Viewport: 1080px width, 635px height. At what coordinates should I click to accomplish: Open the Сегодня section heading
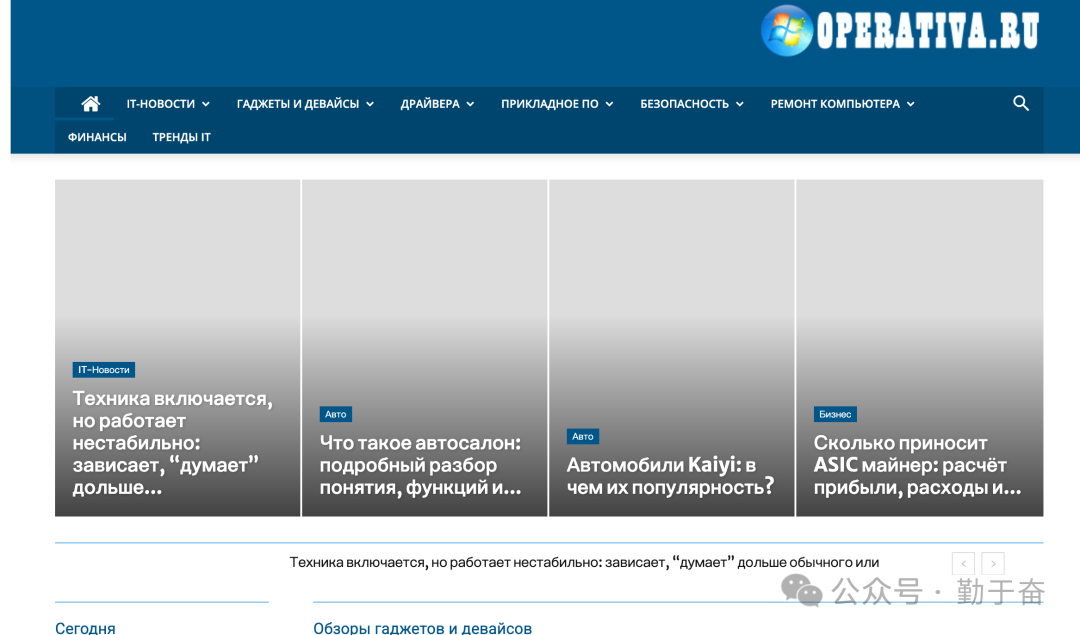(x=85, y=628)
